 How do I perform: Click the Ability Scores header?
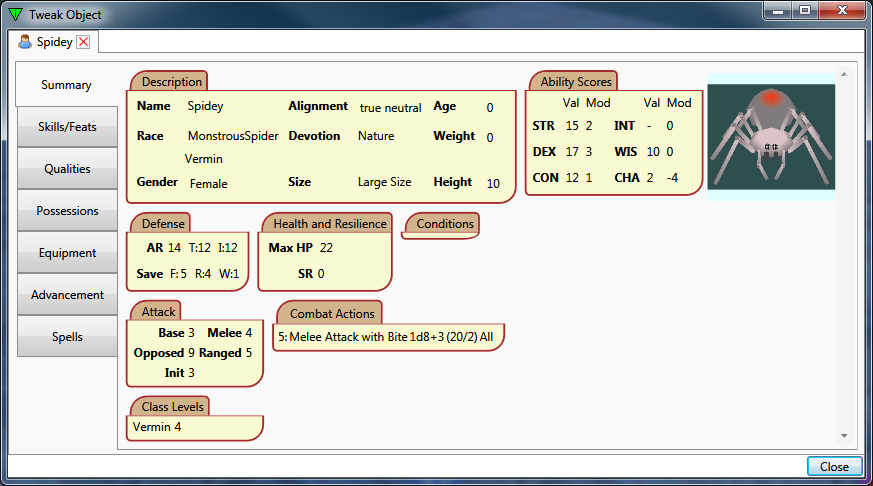[x=572, y=82]
